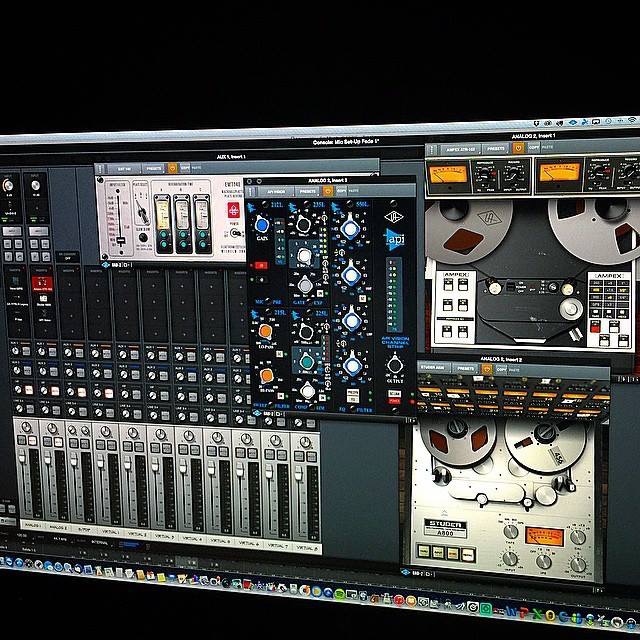Click the orange Lo Pass knob on API 215L

[x=265, y=331]
